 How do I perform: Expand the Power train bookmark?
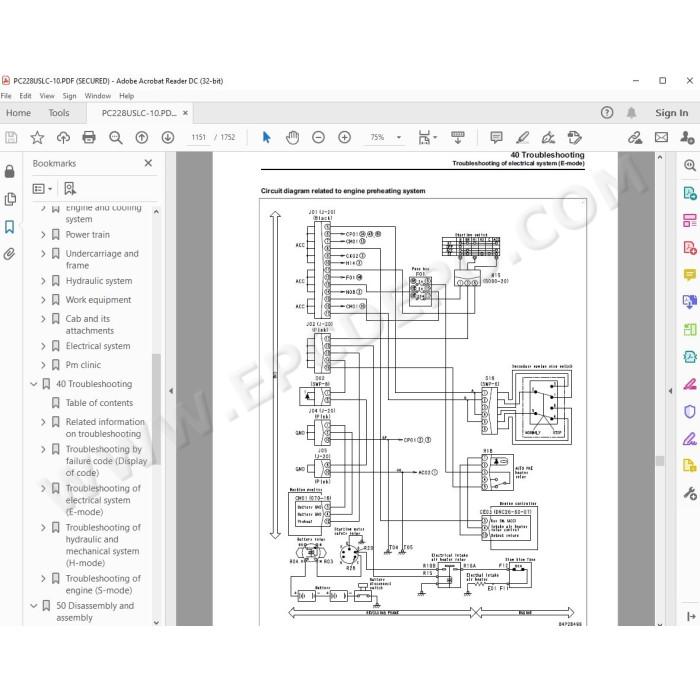(x=43, y=235)
